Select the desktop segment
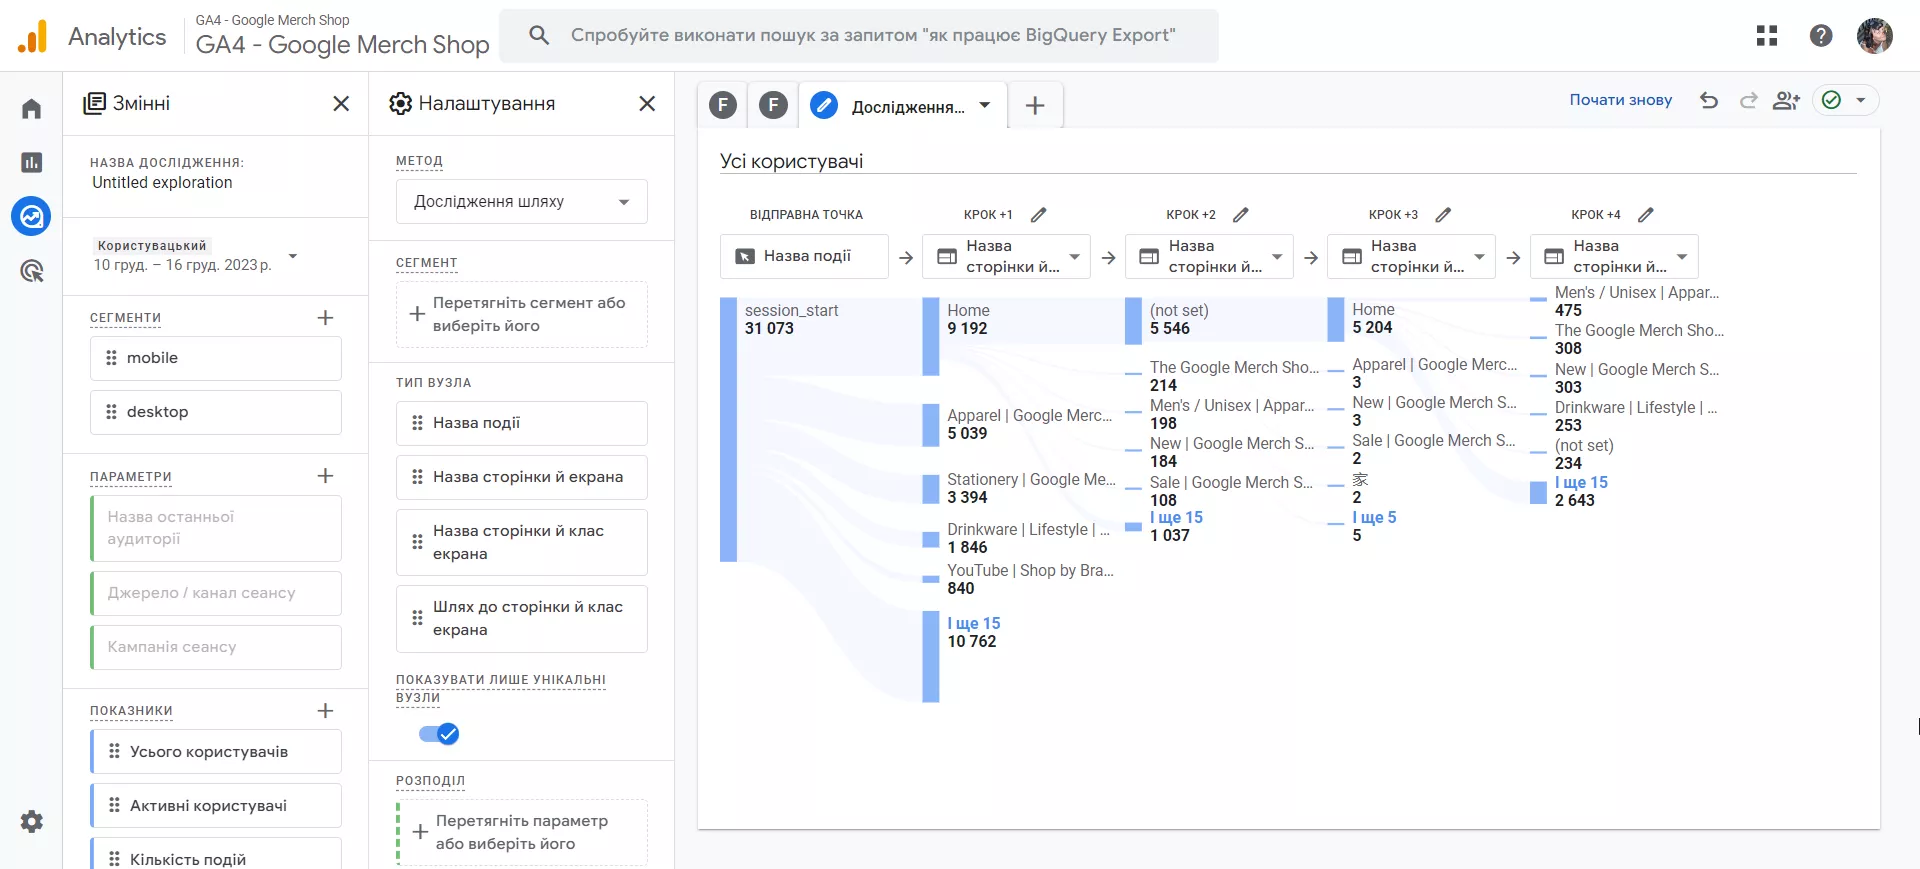This screenshot has width=1920, height=869. coord(216,412)
